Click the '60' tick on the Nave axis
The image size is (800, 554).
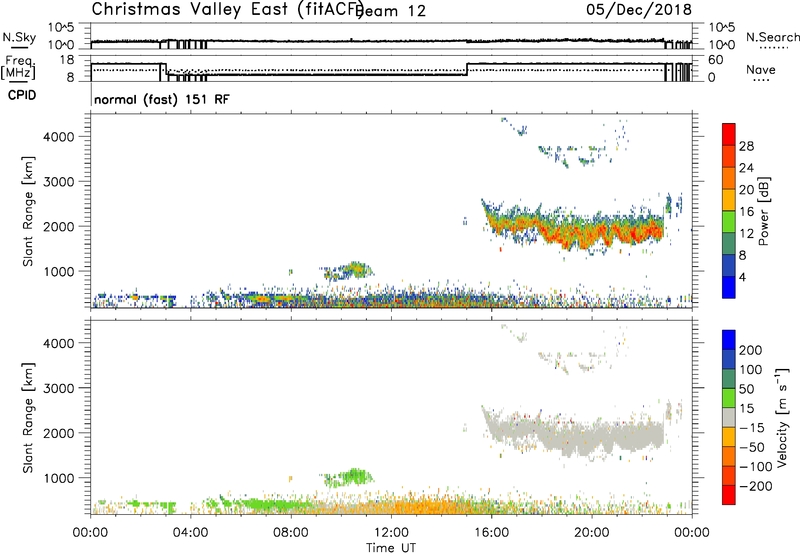[x=716, y=60]
